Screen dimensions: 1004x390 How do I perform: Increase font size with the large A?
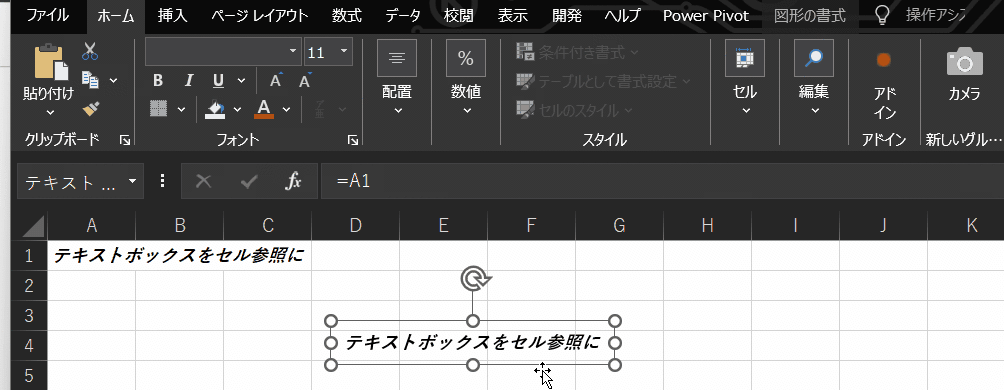(x=275, y=81)
